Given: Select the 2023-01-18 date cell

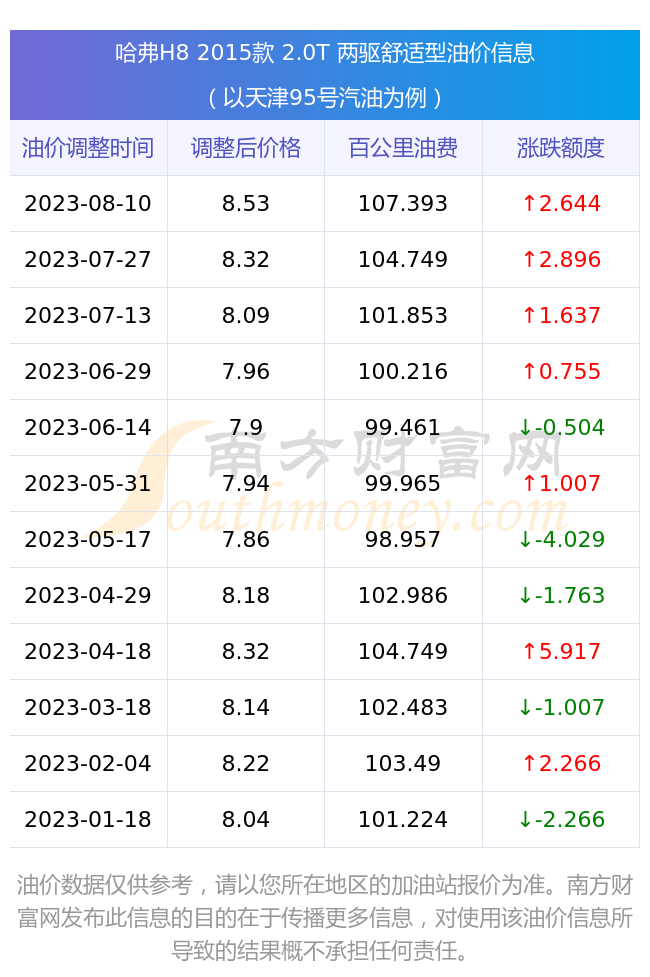Looking at the screenshot, I should click(x=88, y=819).
